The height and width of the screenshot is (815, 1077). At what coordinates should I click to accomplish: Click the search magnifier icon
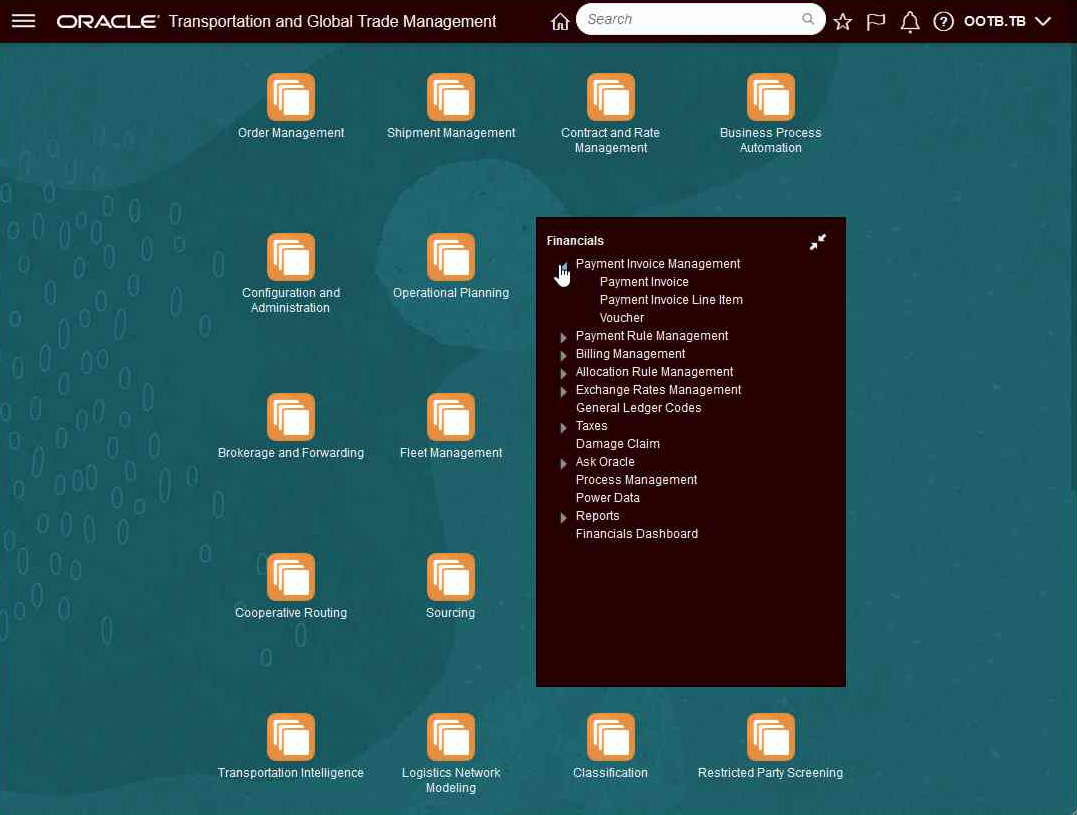point(808,19)
